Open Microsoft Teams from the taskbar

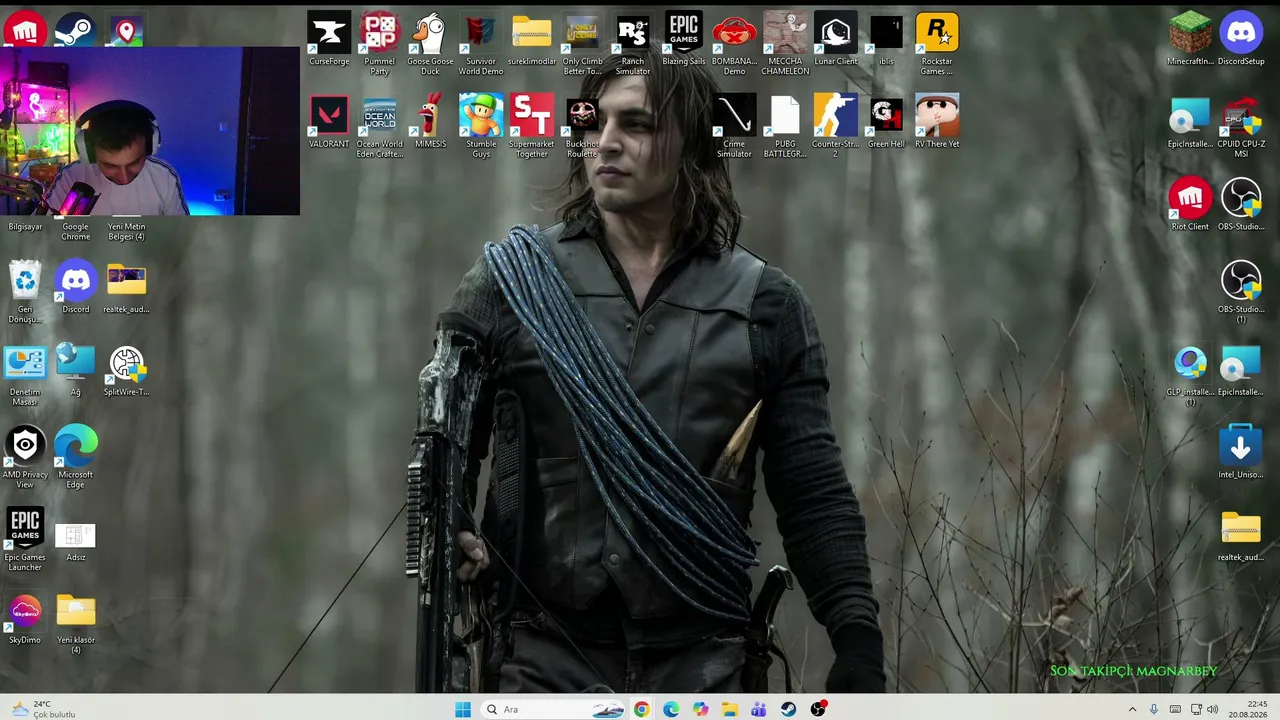(x=759, y=709)
